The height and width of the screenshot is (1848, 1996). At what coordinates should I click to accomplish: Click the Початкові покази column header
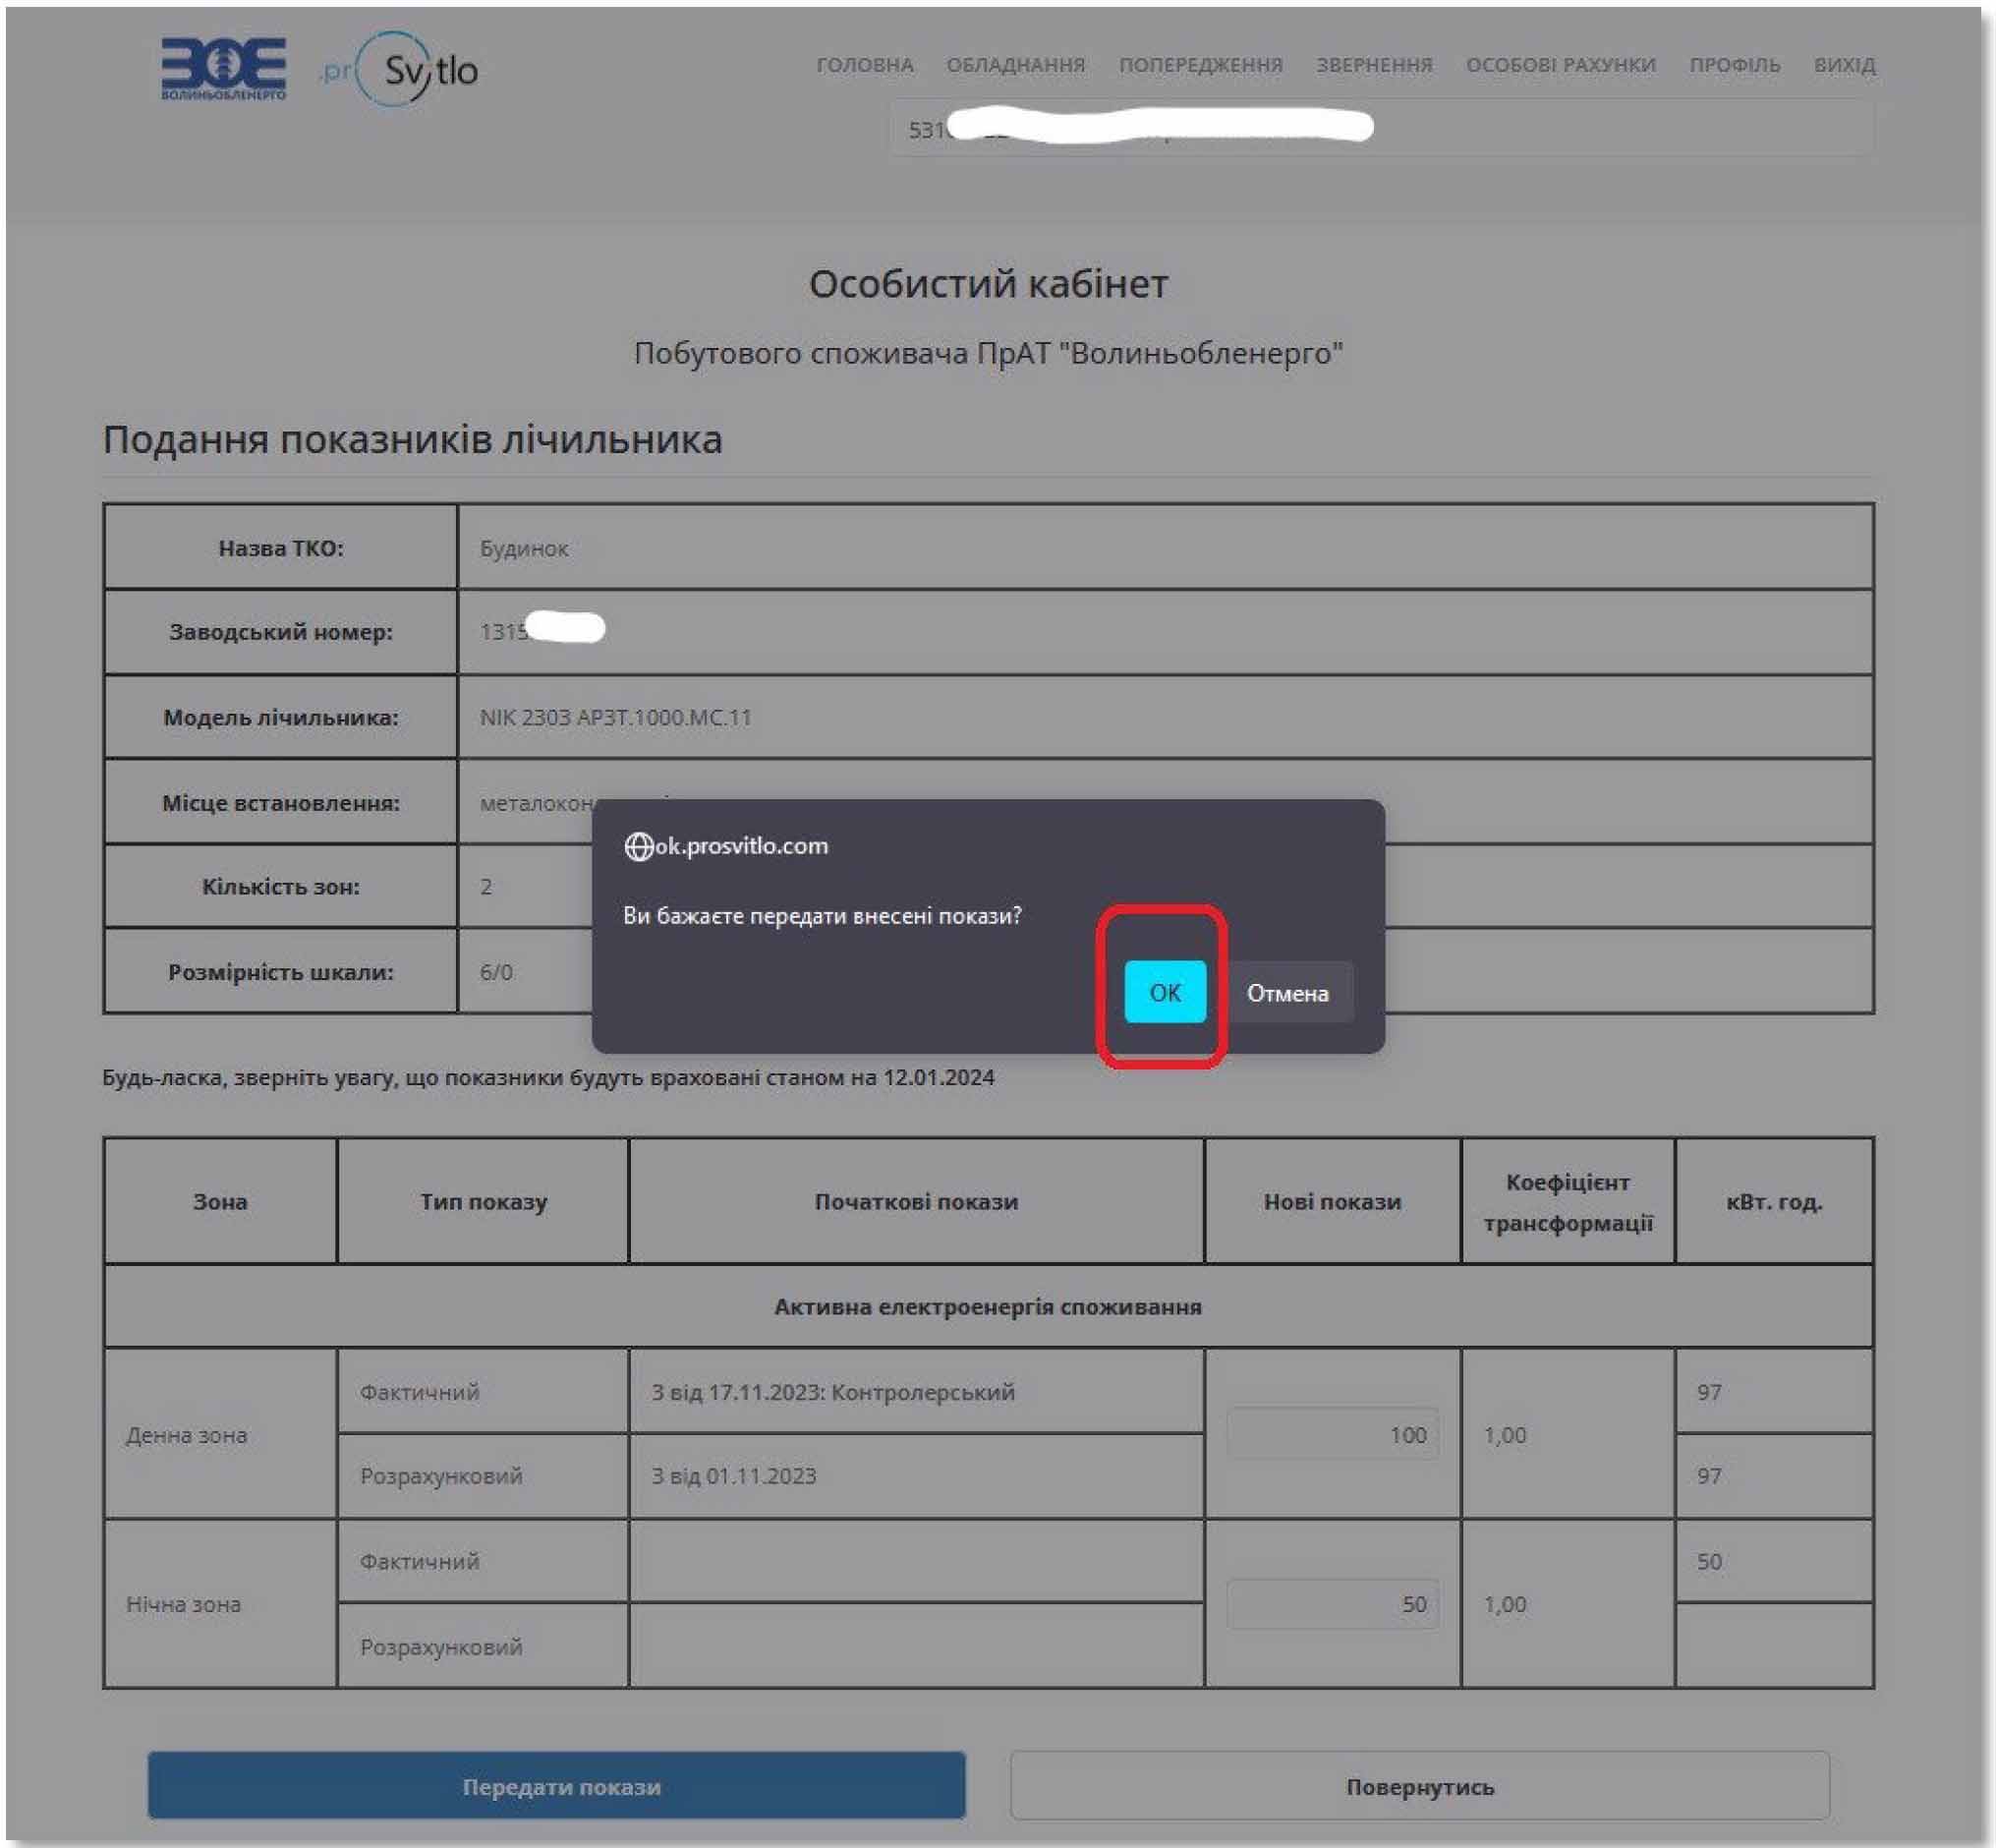[x=916, y=1201]
